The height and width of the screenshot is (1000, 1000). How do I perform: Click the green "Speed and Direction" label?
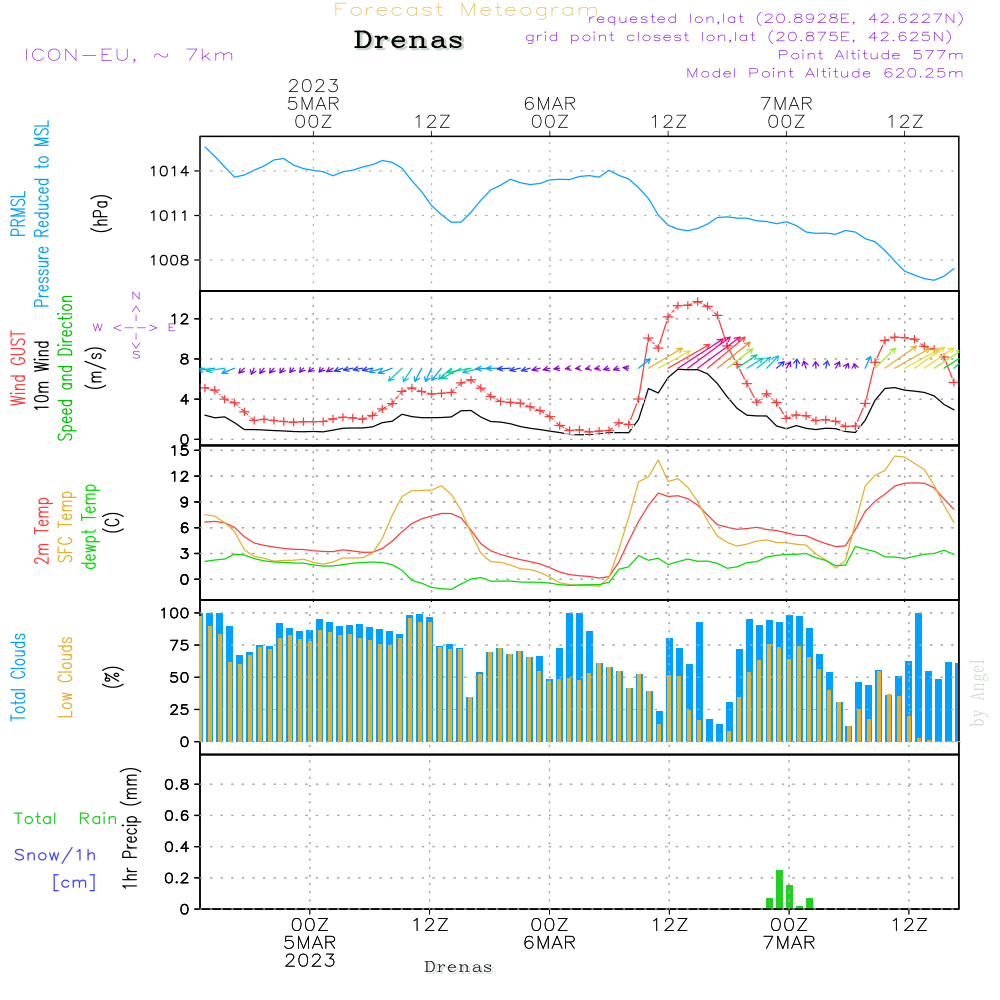point(65,368)
